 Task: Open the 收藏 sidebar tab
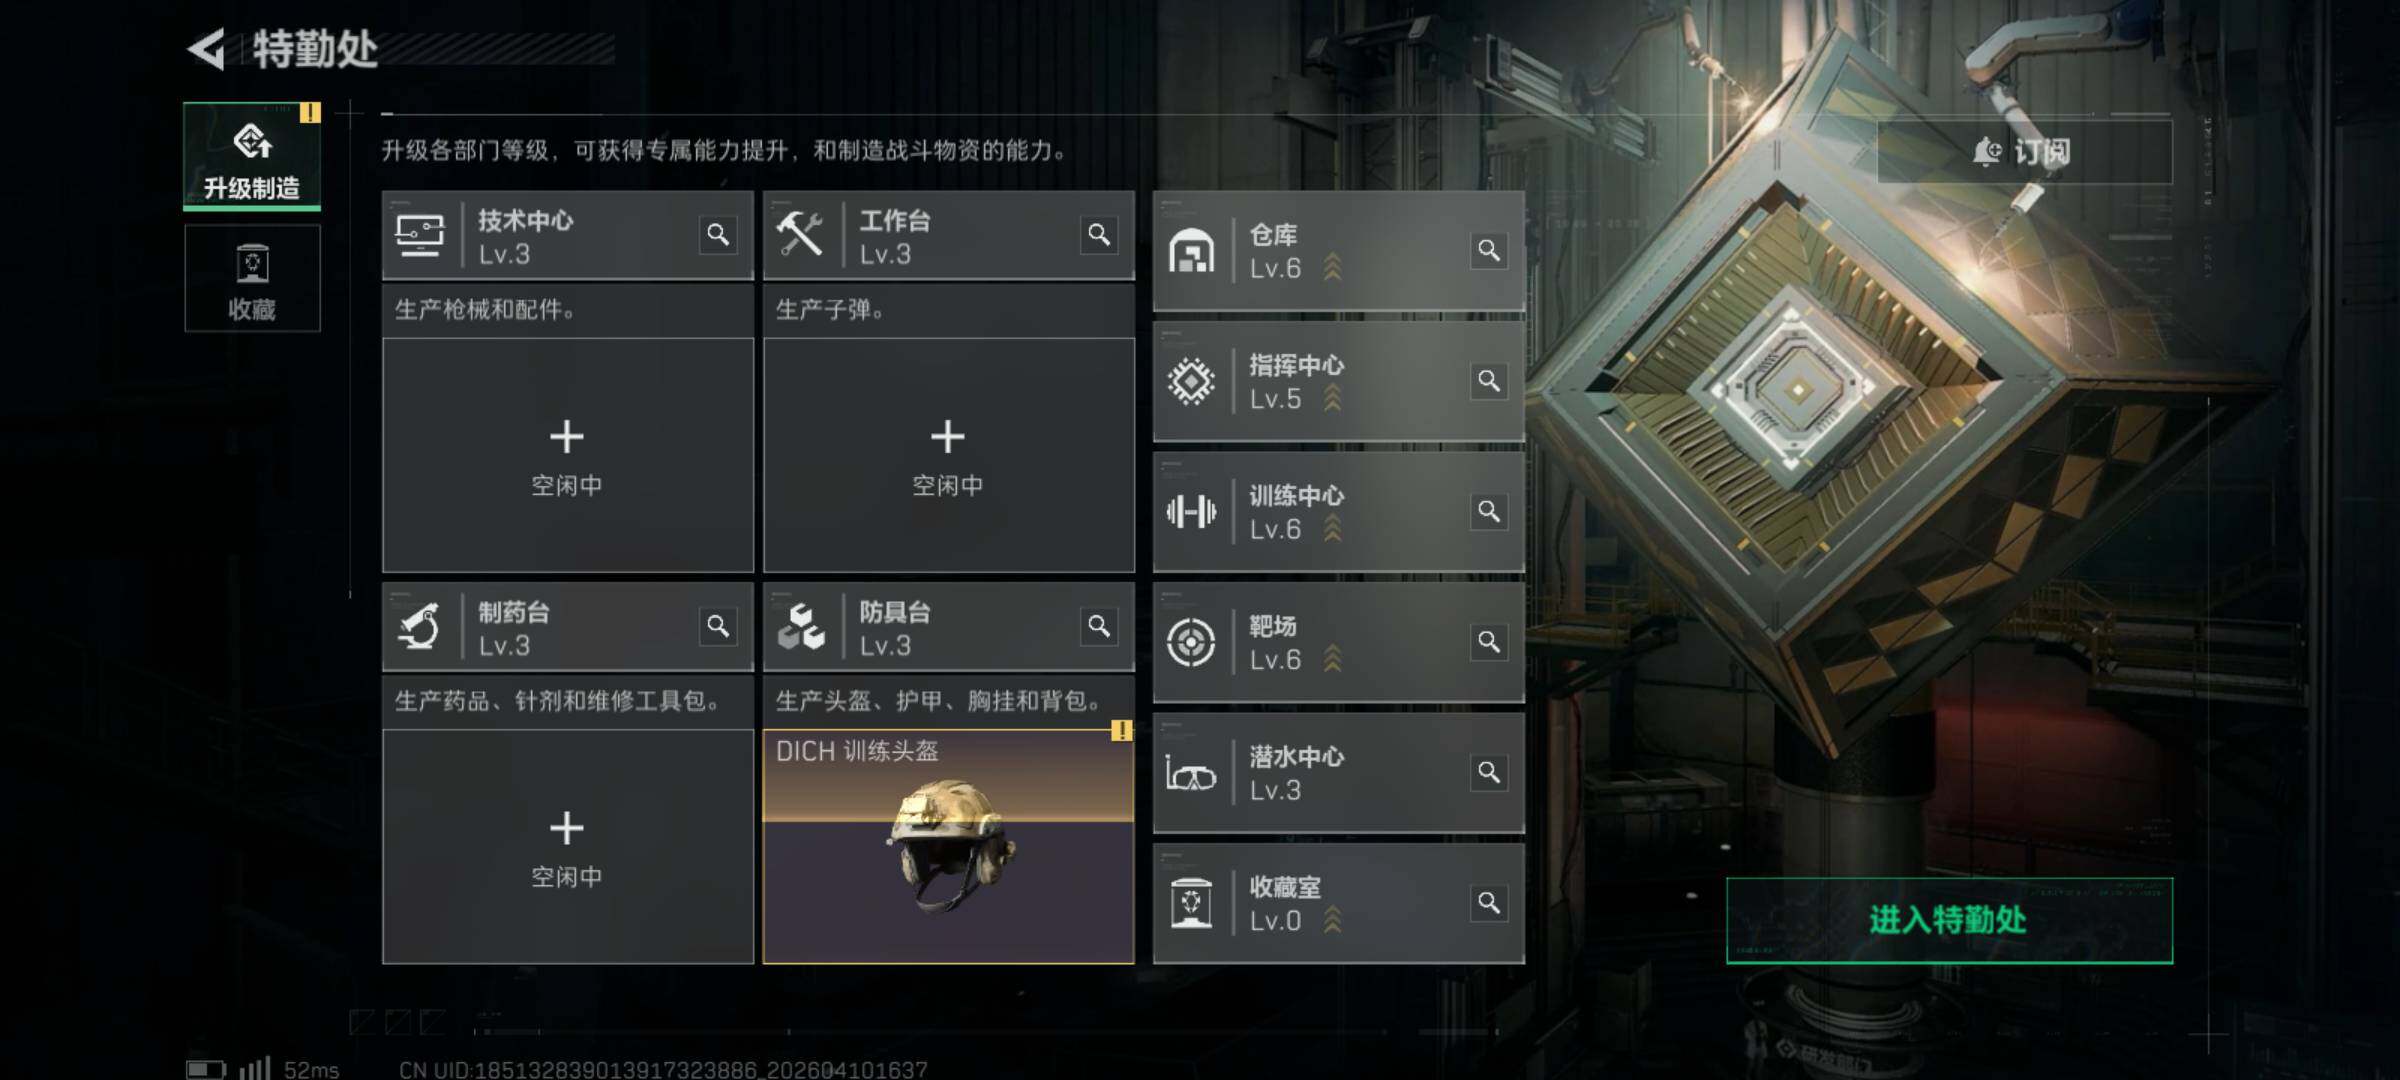coord(252,279)
